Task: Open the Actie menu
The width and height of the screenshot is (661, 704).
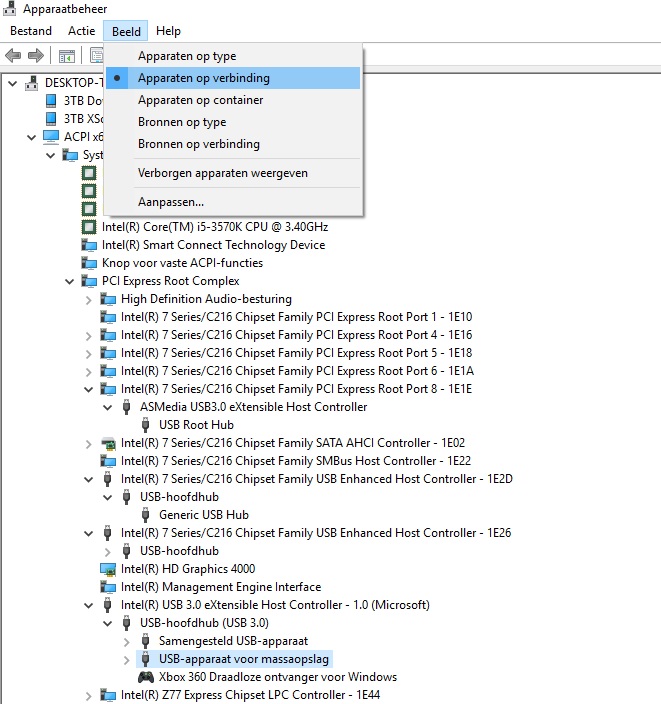Action: (x=81, y=31)
